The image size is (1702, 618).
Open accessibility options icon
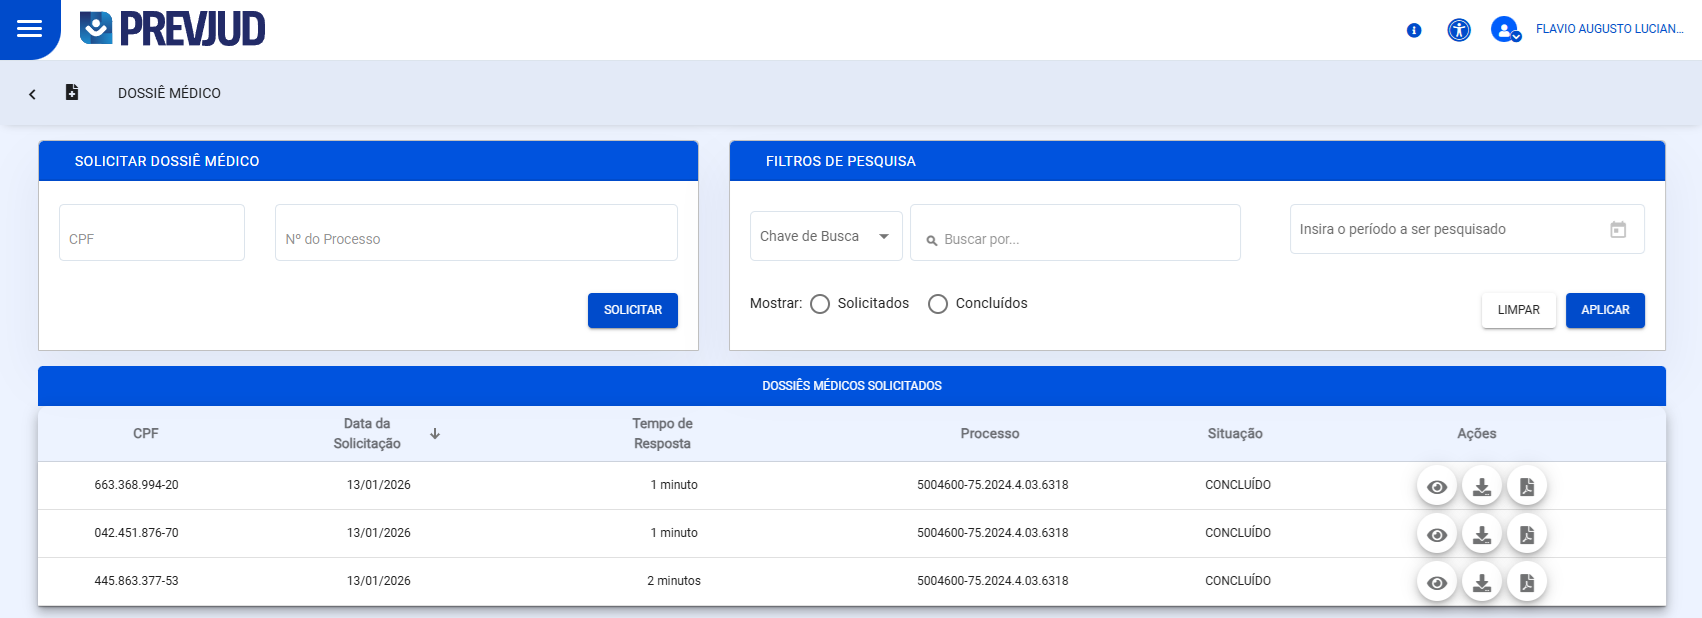coord(1459,30)
